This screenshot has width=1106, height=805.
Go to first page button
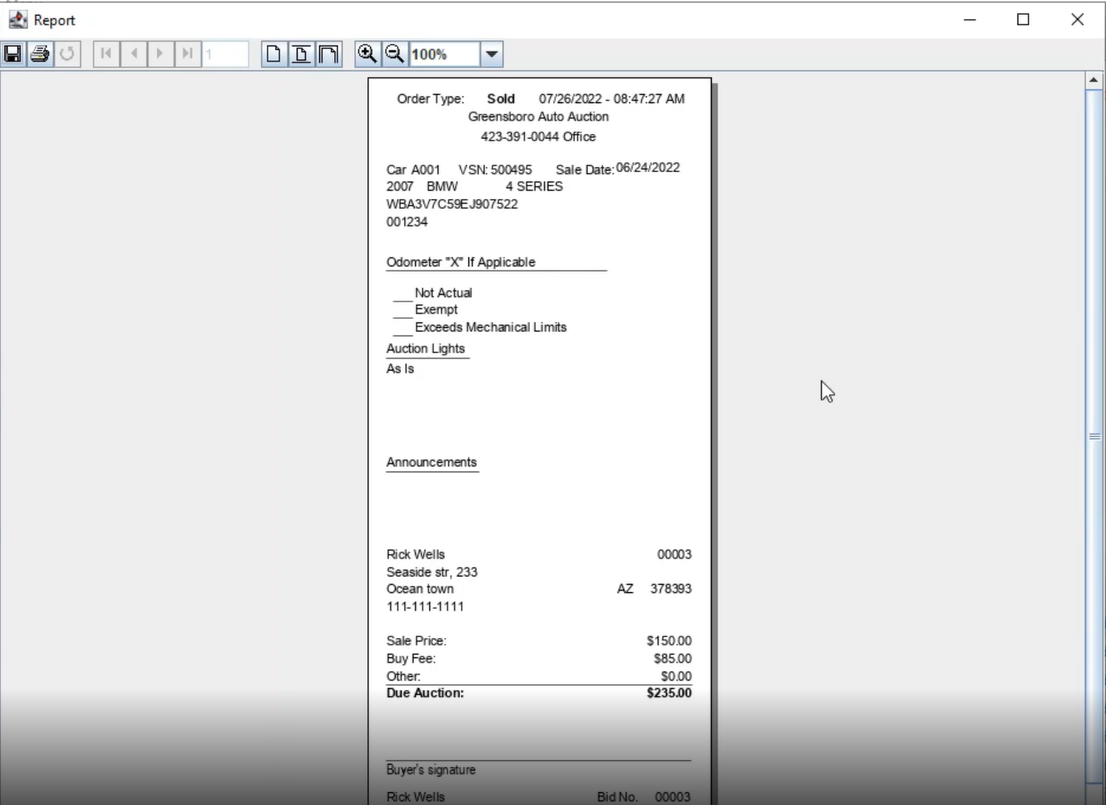pyautogui.click(x=106, y=54)
